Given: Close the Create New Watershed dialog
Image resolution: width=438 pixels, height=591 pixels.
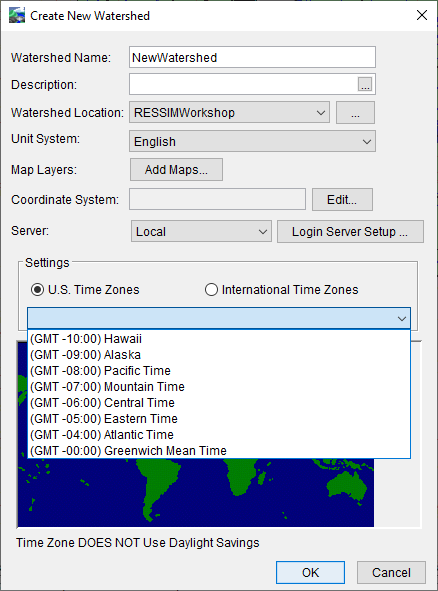Looking at the screenshot, I should (x=422, y=15).
